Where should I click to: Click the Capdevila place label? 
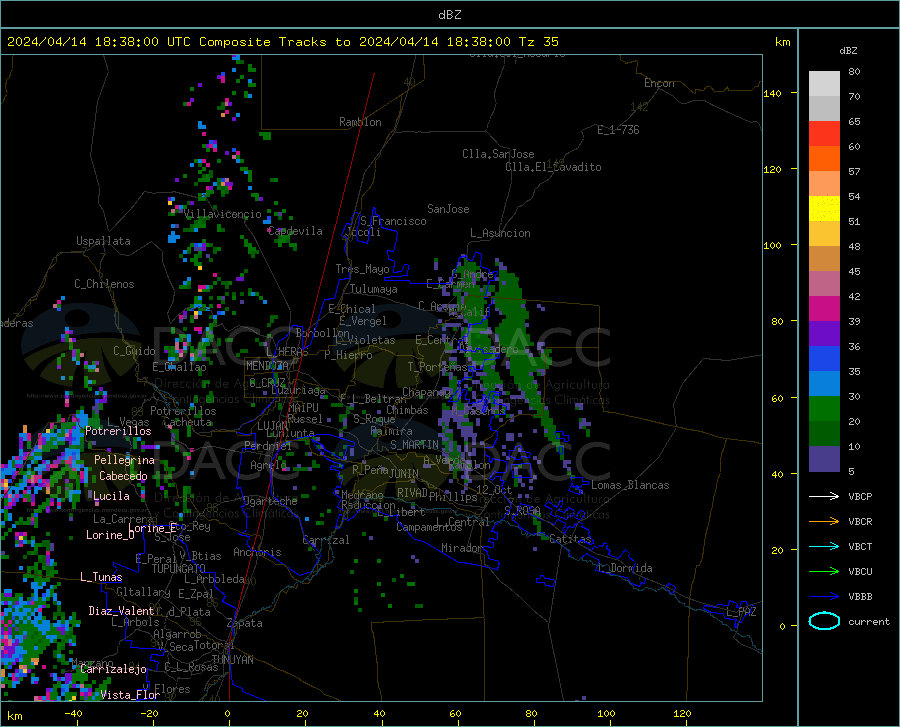pos(295,231)
